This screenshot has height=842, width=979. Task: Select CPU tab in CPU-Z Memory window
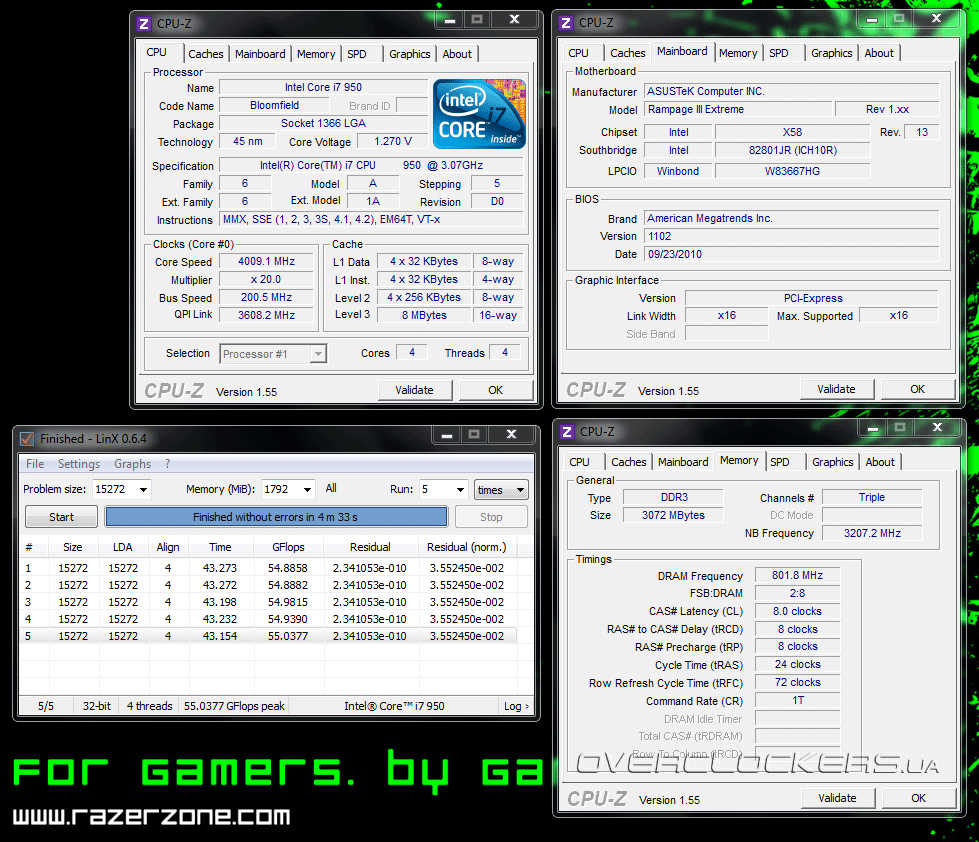[579, 463]
